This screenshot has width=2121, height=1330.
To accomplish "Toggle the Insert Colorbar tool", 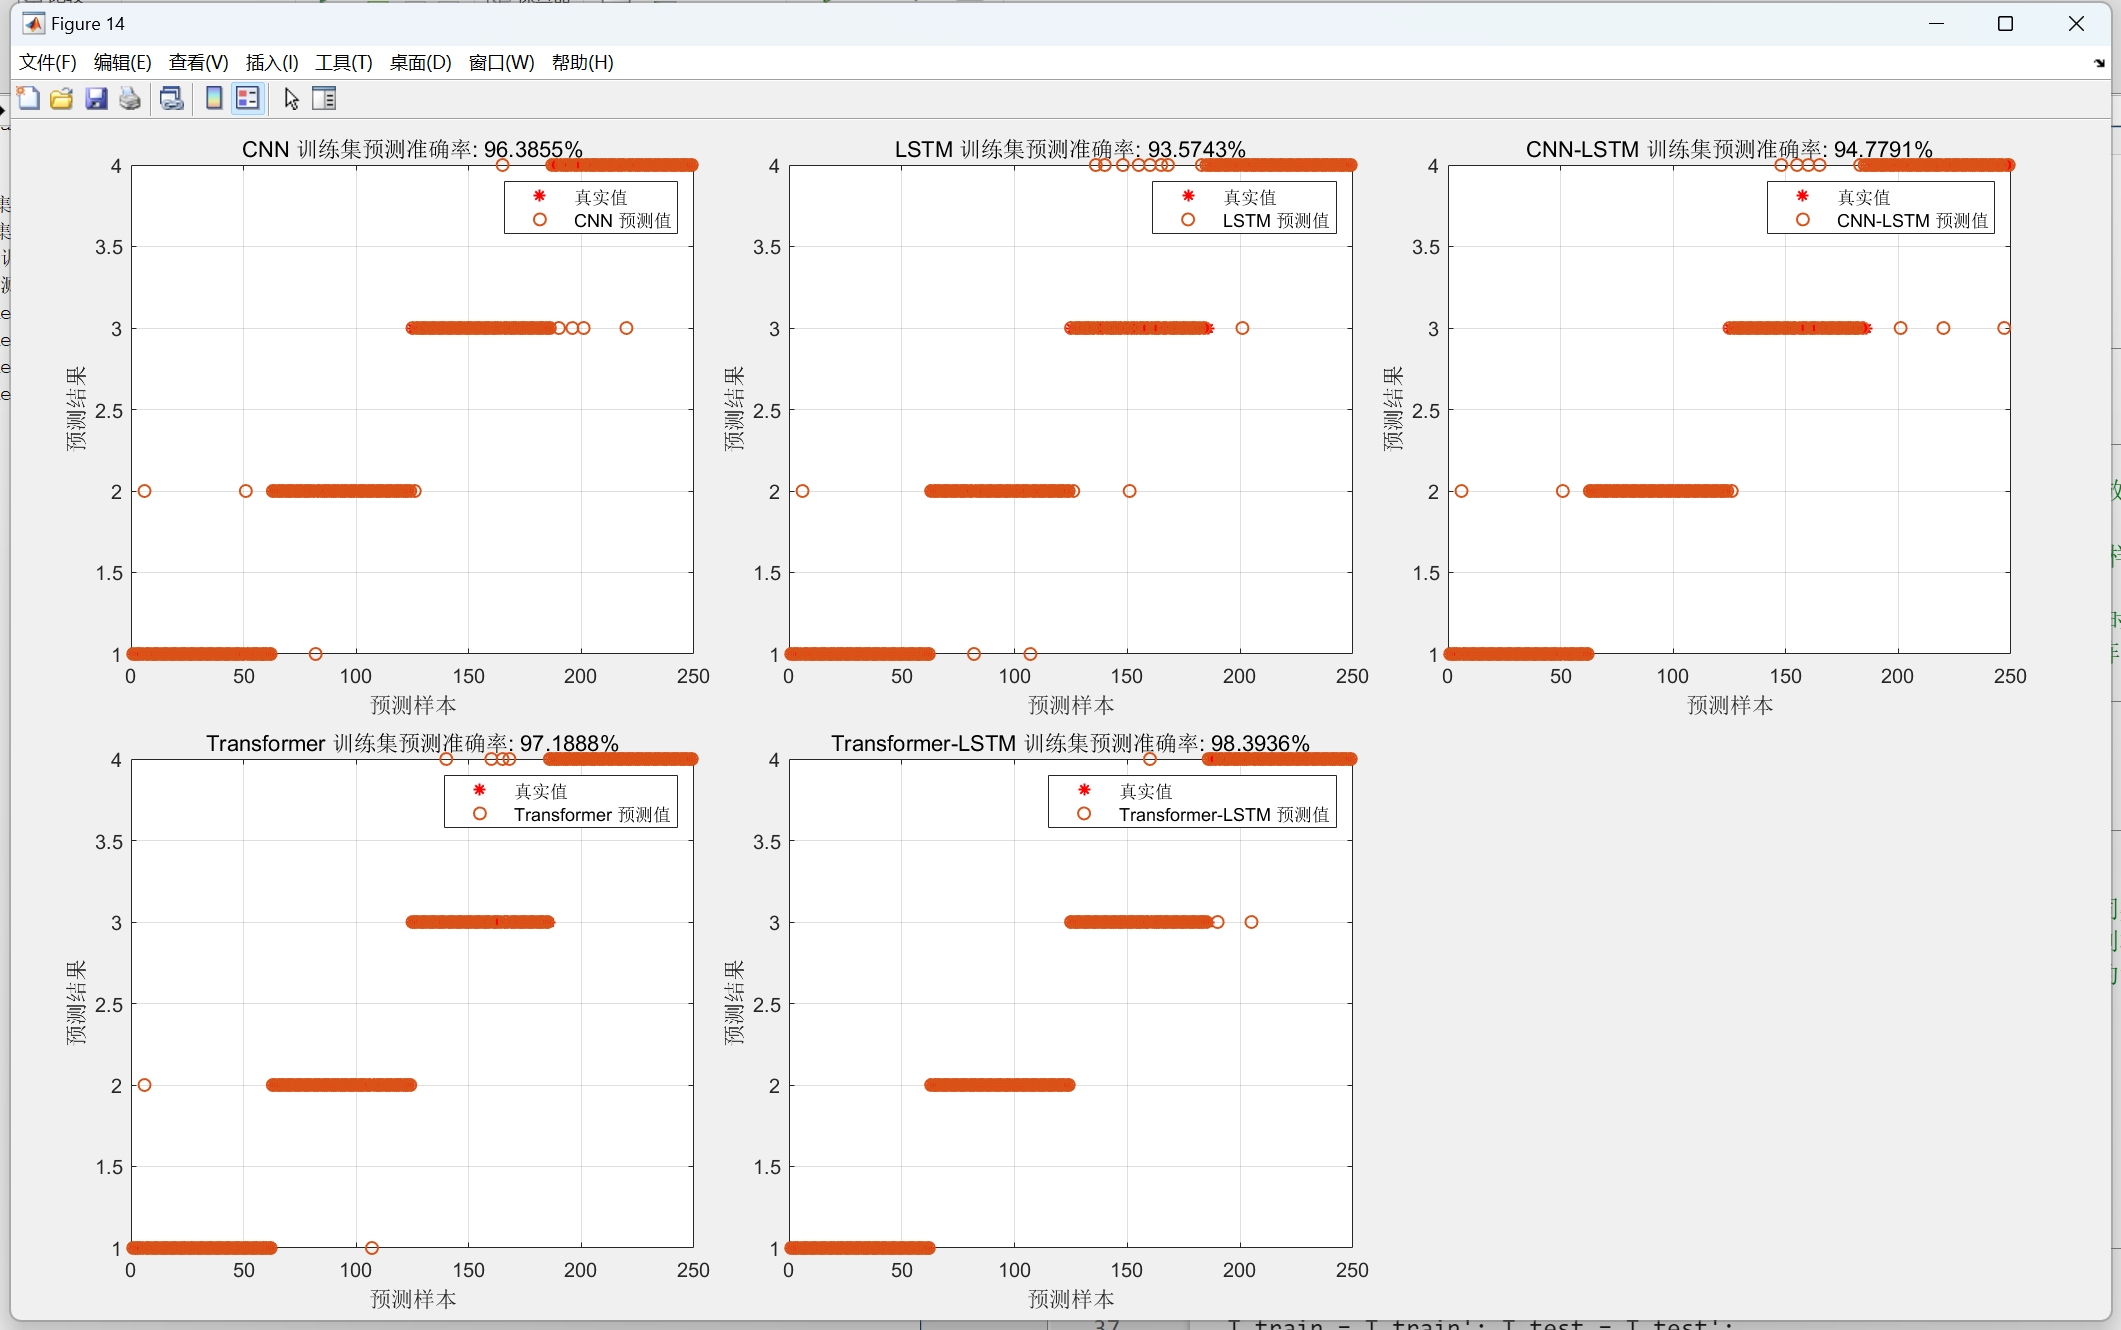I will pos(213,98).
